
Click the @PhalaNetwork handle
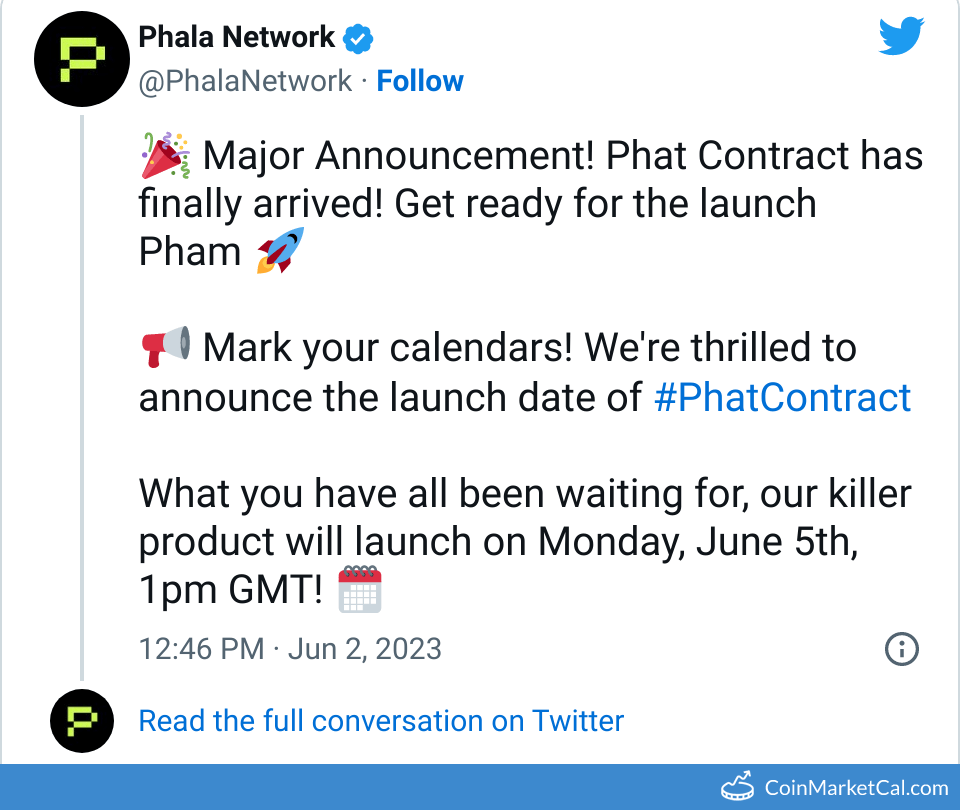(245, 81)
